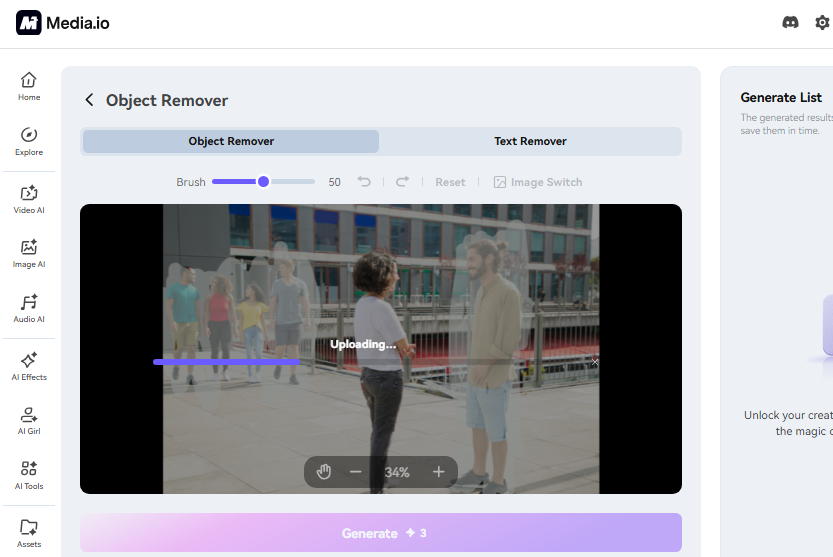Open AI Tools section
Viewport: 833px width, 557px height.
tap(29, 475)
